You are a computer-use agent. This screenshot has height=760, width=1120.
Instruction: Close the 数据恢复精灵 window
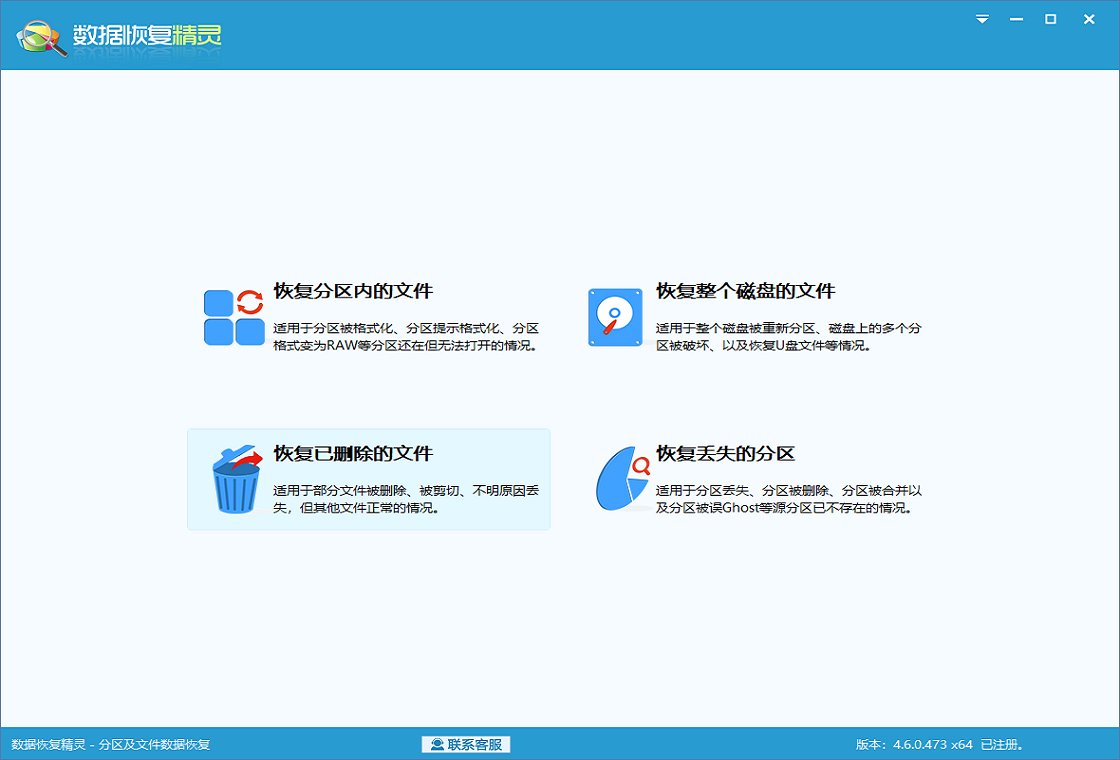click(1089, 19)
